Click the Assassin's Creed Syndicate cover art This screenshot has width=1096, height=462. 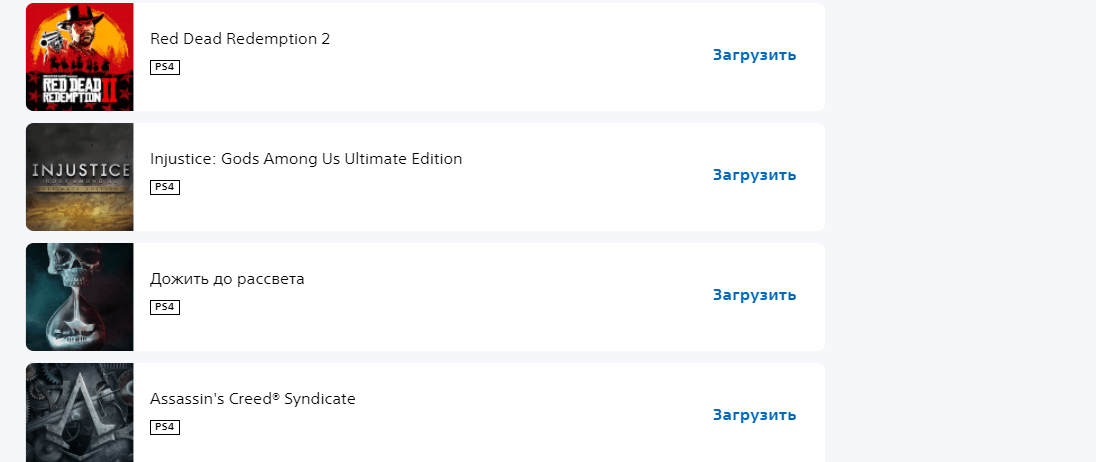point(79,412)
